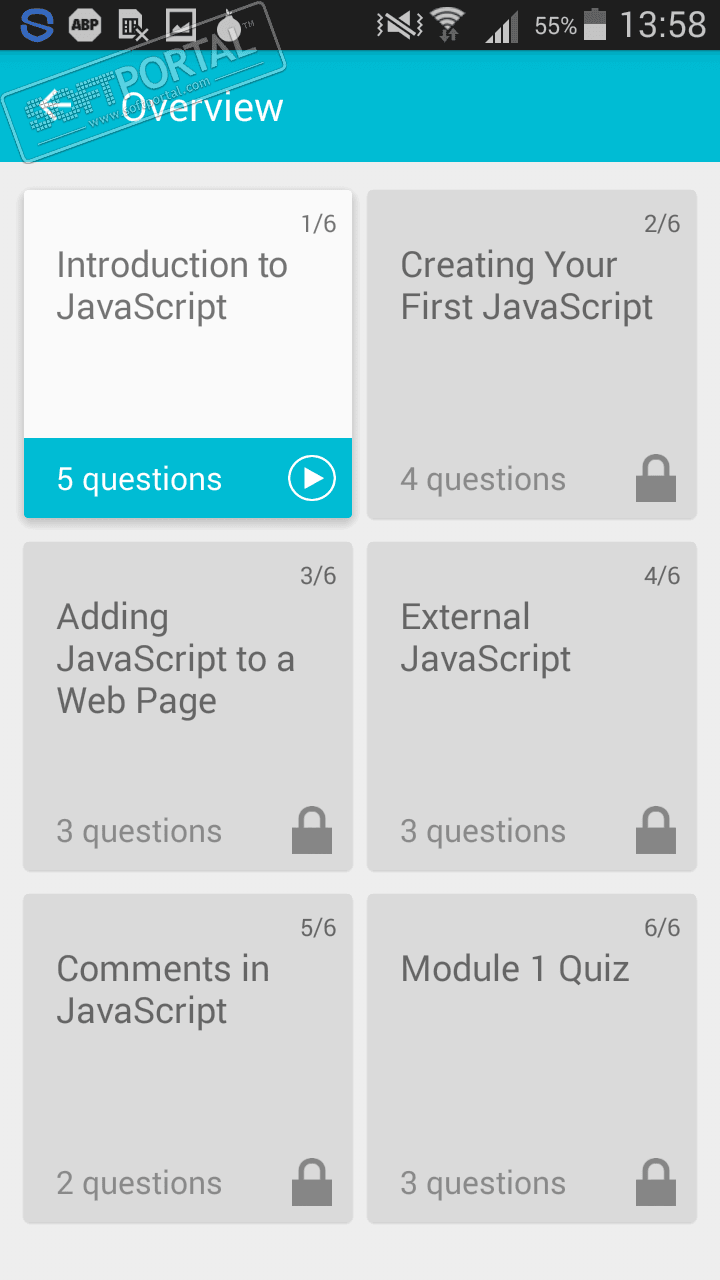This screenshot has width=720, height=1280.
Task: Select Creating Your First JavaScript lesson title
Action: point(526,286)
